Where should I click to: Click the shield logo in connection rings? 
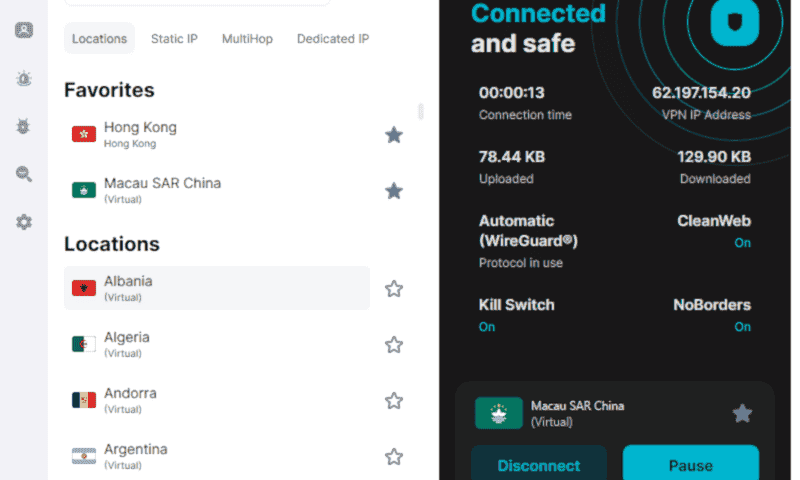point(735,22)
